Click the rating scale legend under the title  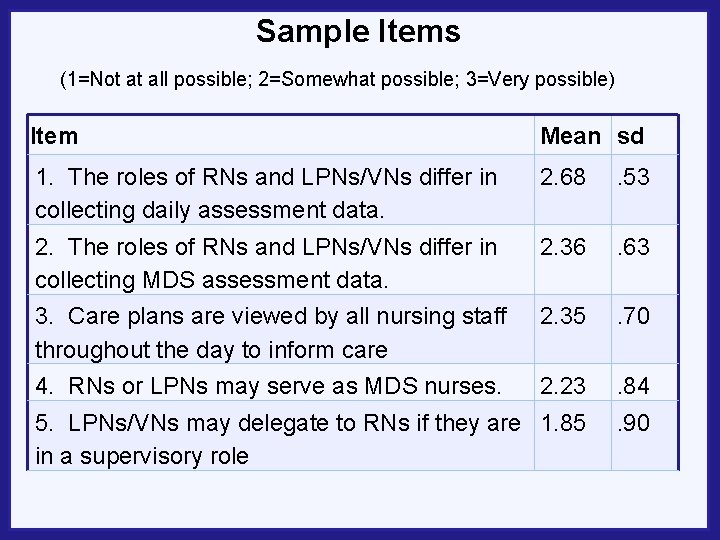tap(337, 78)
